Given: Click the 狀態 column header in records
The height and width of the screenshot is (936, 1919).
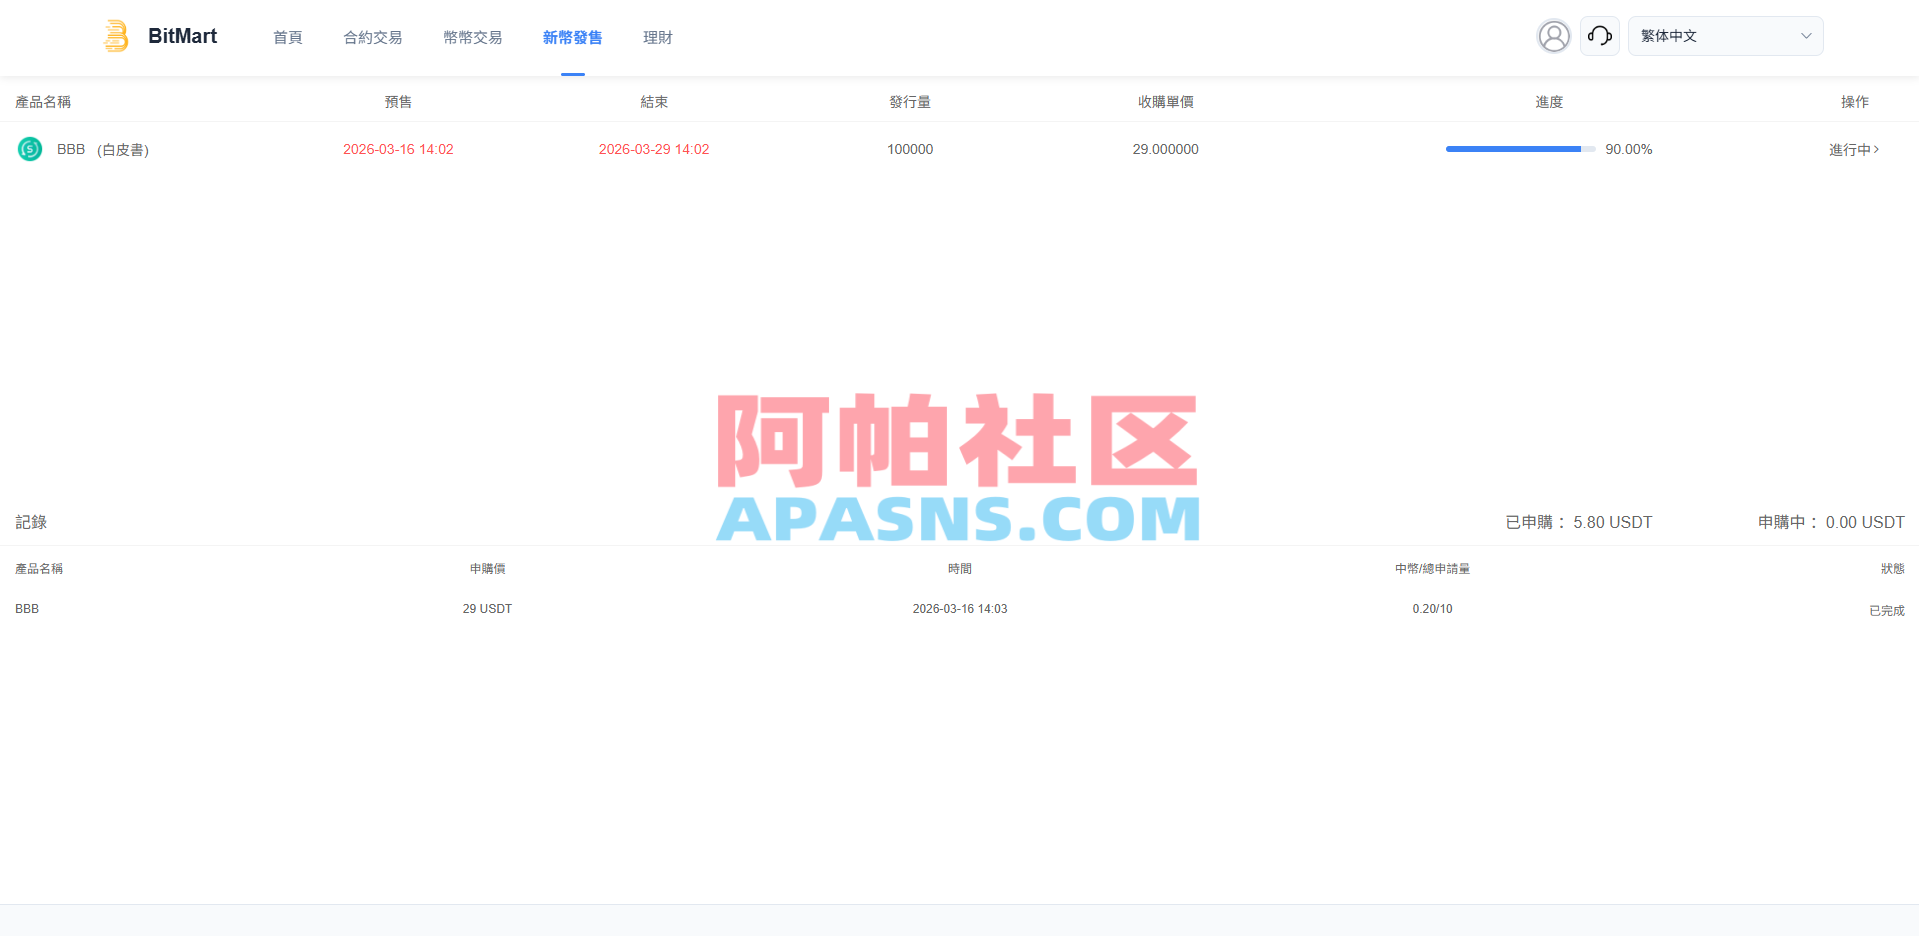Looking at the screenshot, I should point(1892,568).
